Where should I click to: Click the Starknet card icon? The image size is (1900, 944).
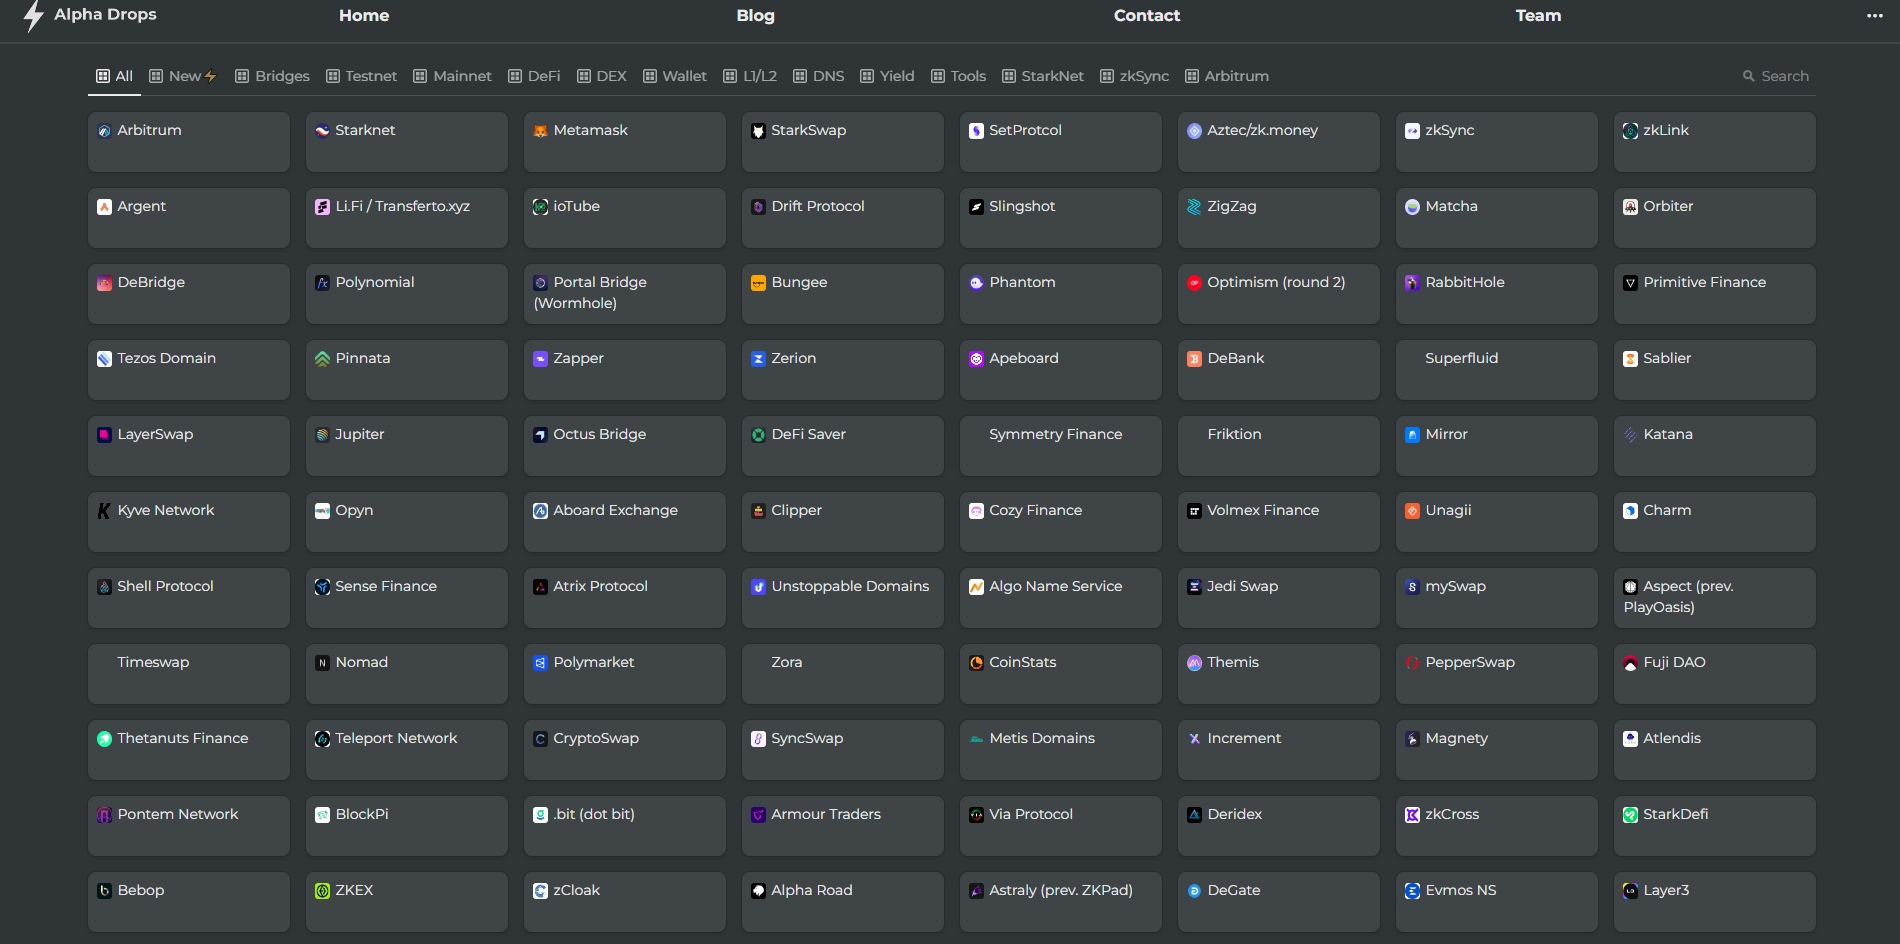pyautogui.click(x=322, y=131)
